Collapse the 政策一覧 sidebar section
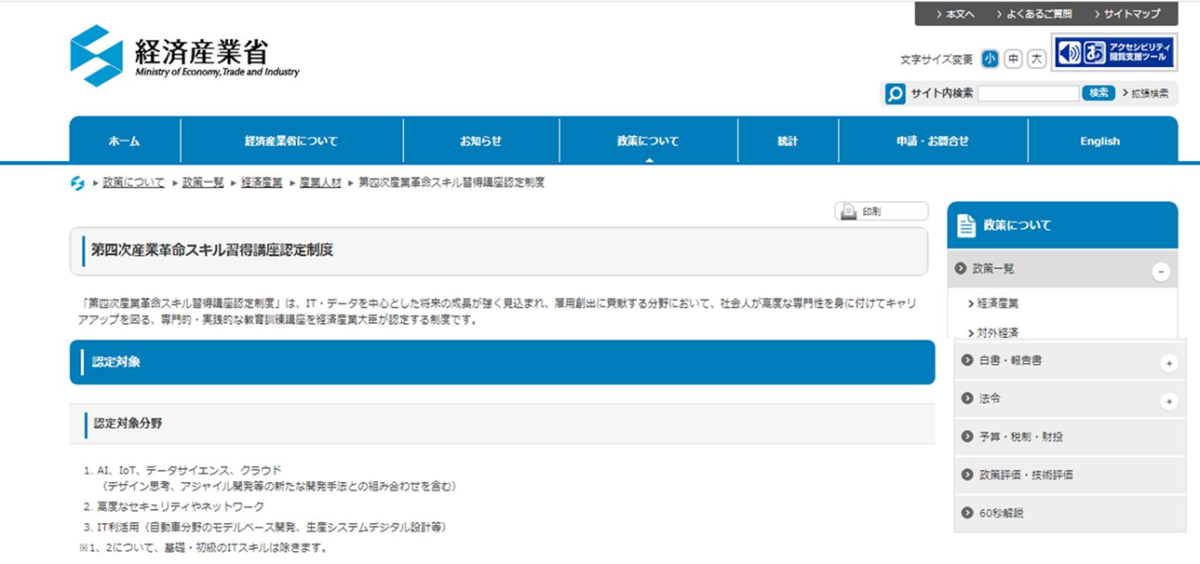Image resolution: width=1200 pixels, height=564 pixels. point(1160,270)
